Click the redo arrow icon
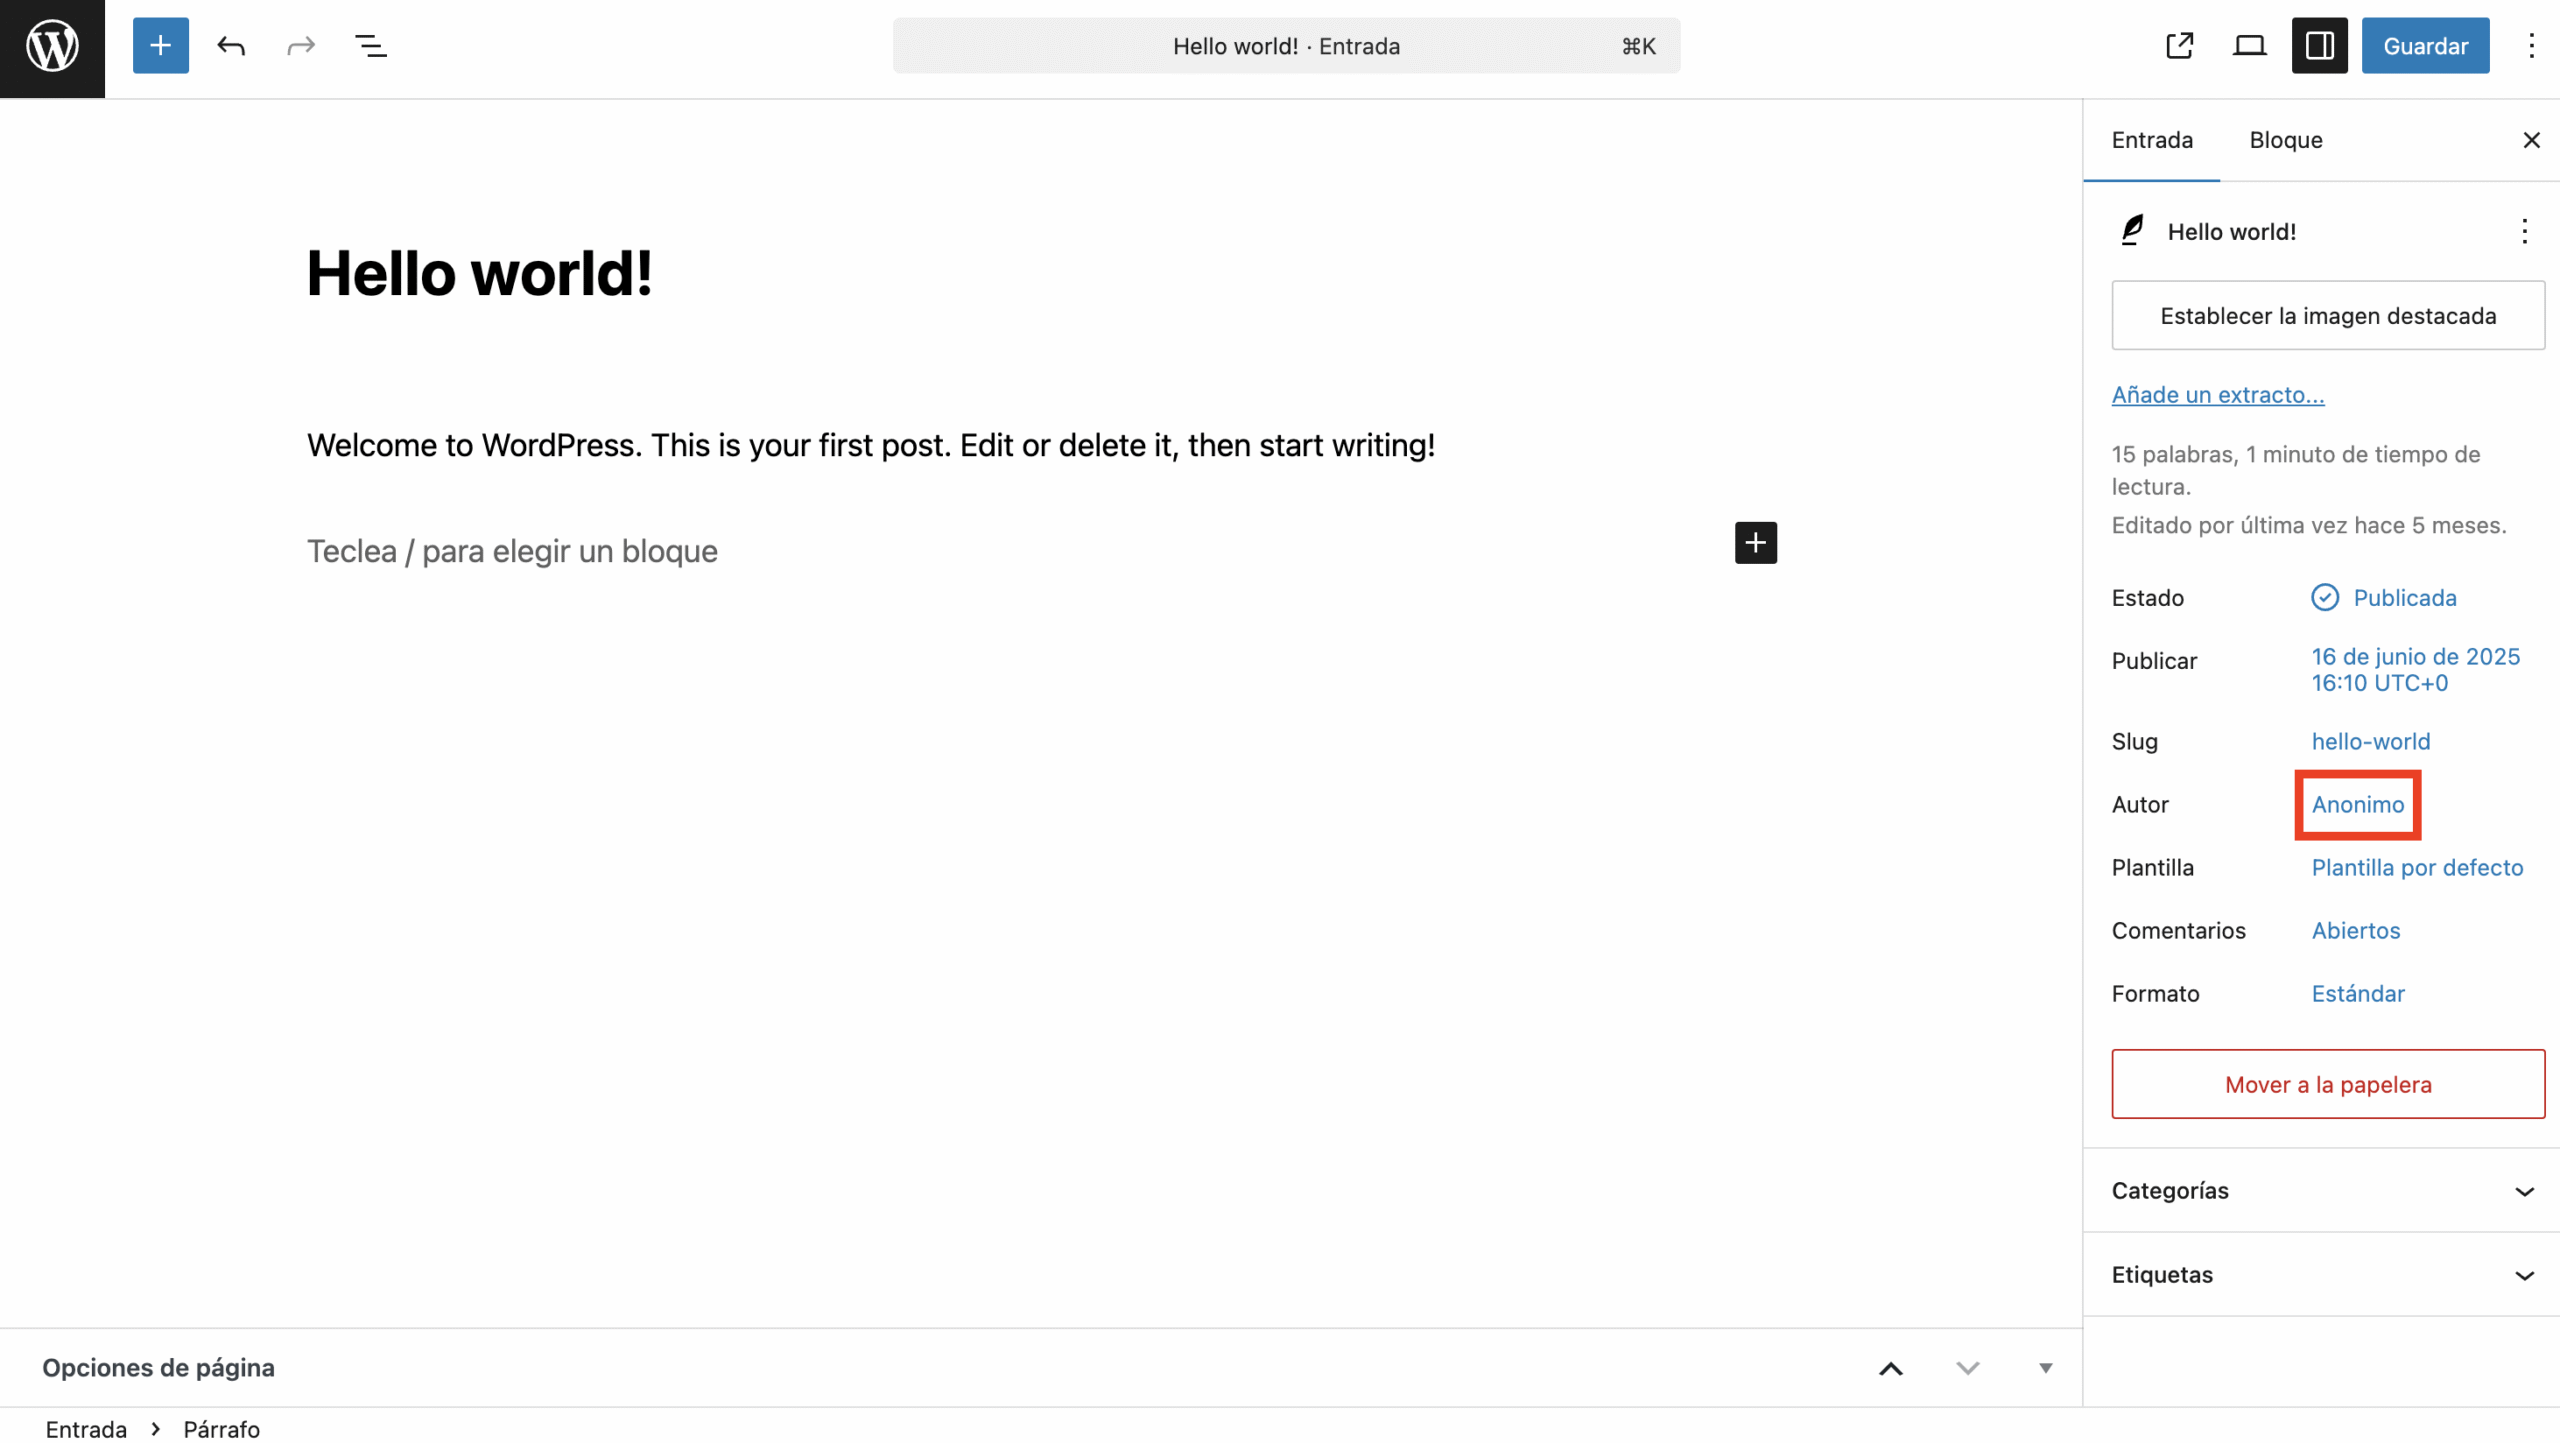 (300, 46)
